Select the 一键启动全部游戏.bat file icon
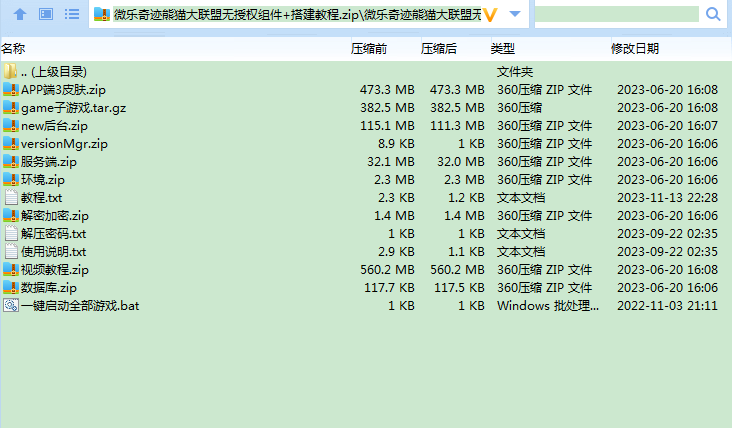Viewport: 732px width, 428px height. tap(11, 306)
